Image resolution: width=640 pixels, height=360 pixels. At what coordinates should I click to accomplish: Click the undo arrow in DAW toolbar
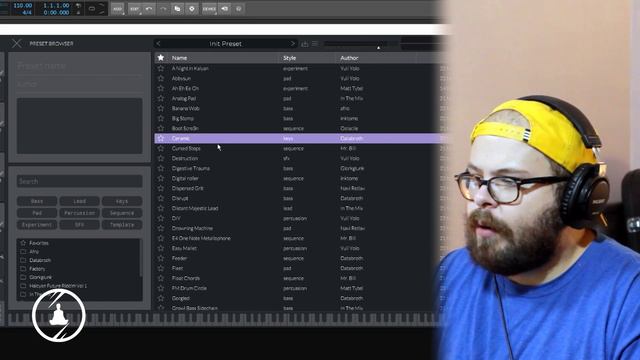pyautogui.click(x=149, y=9)
